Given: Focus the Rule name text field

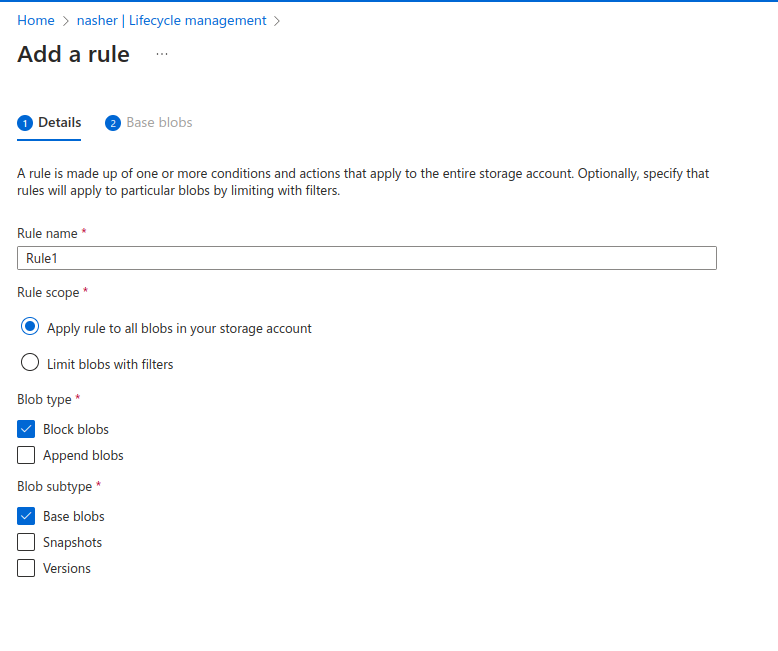Looking at the screenshot, I should (x=366, y=258).
